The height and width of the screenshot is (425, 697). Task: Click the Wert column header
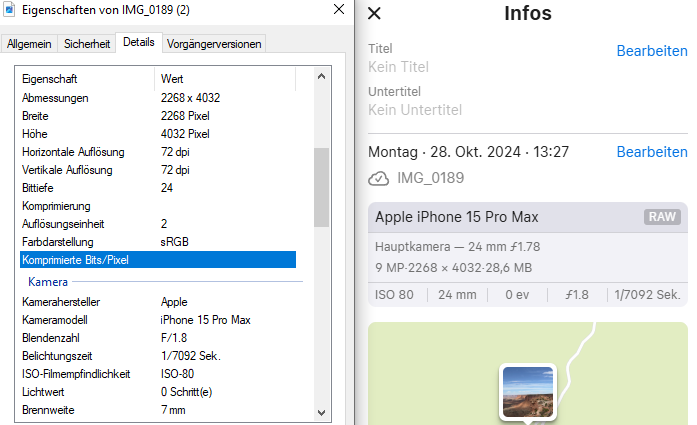[x=225, y=78]
